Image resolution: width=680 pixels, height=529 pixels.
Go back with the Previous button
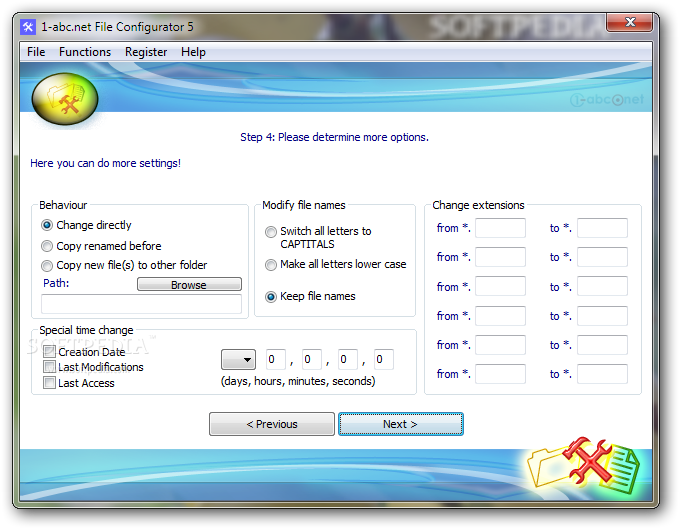point(272,424)
